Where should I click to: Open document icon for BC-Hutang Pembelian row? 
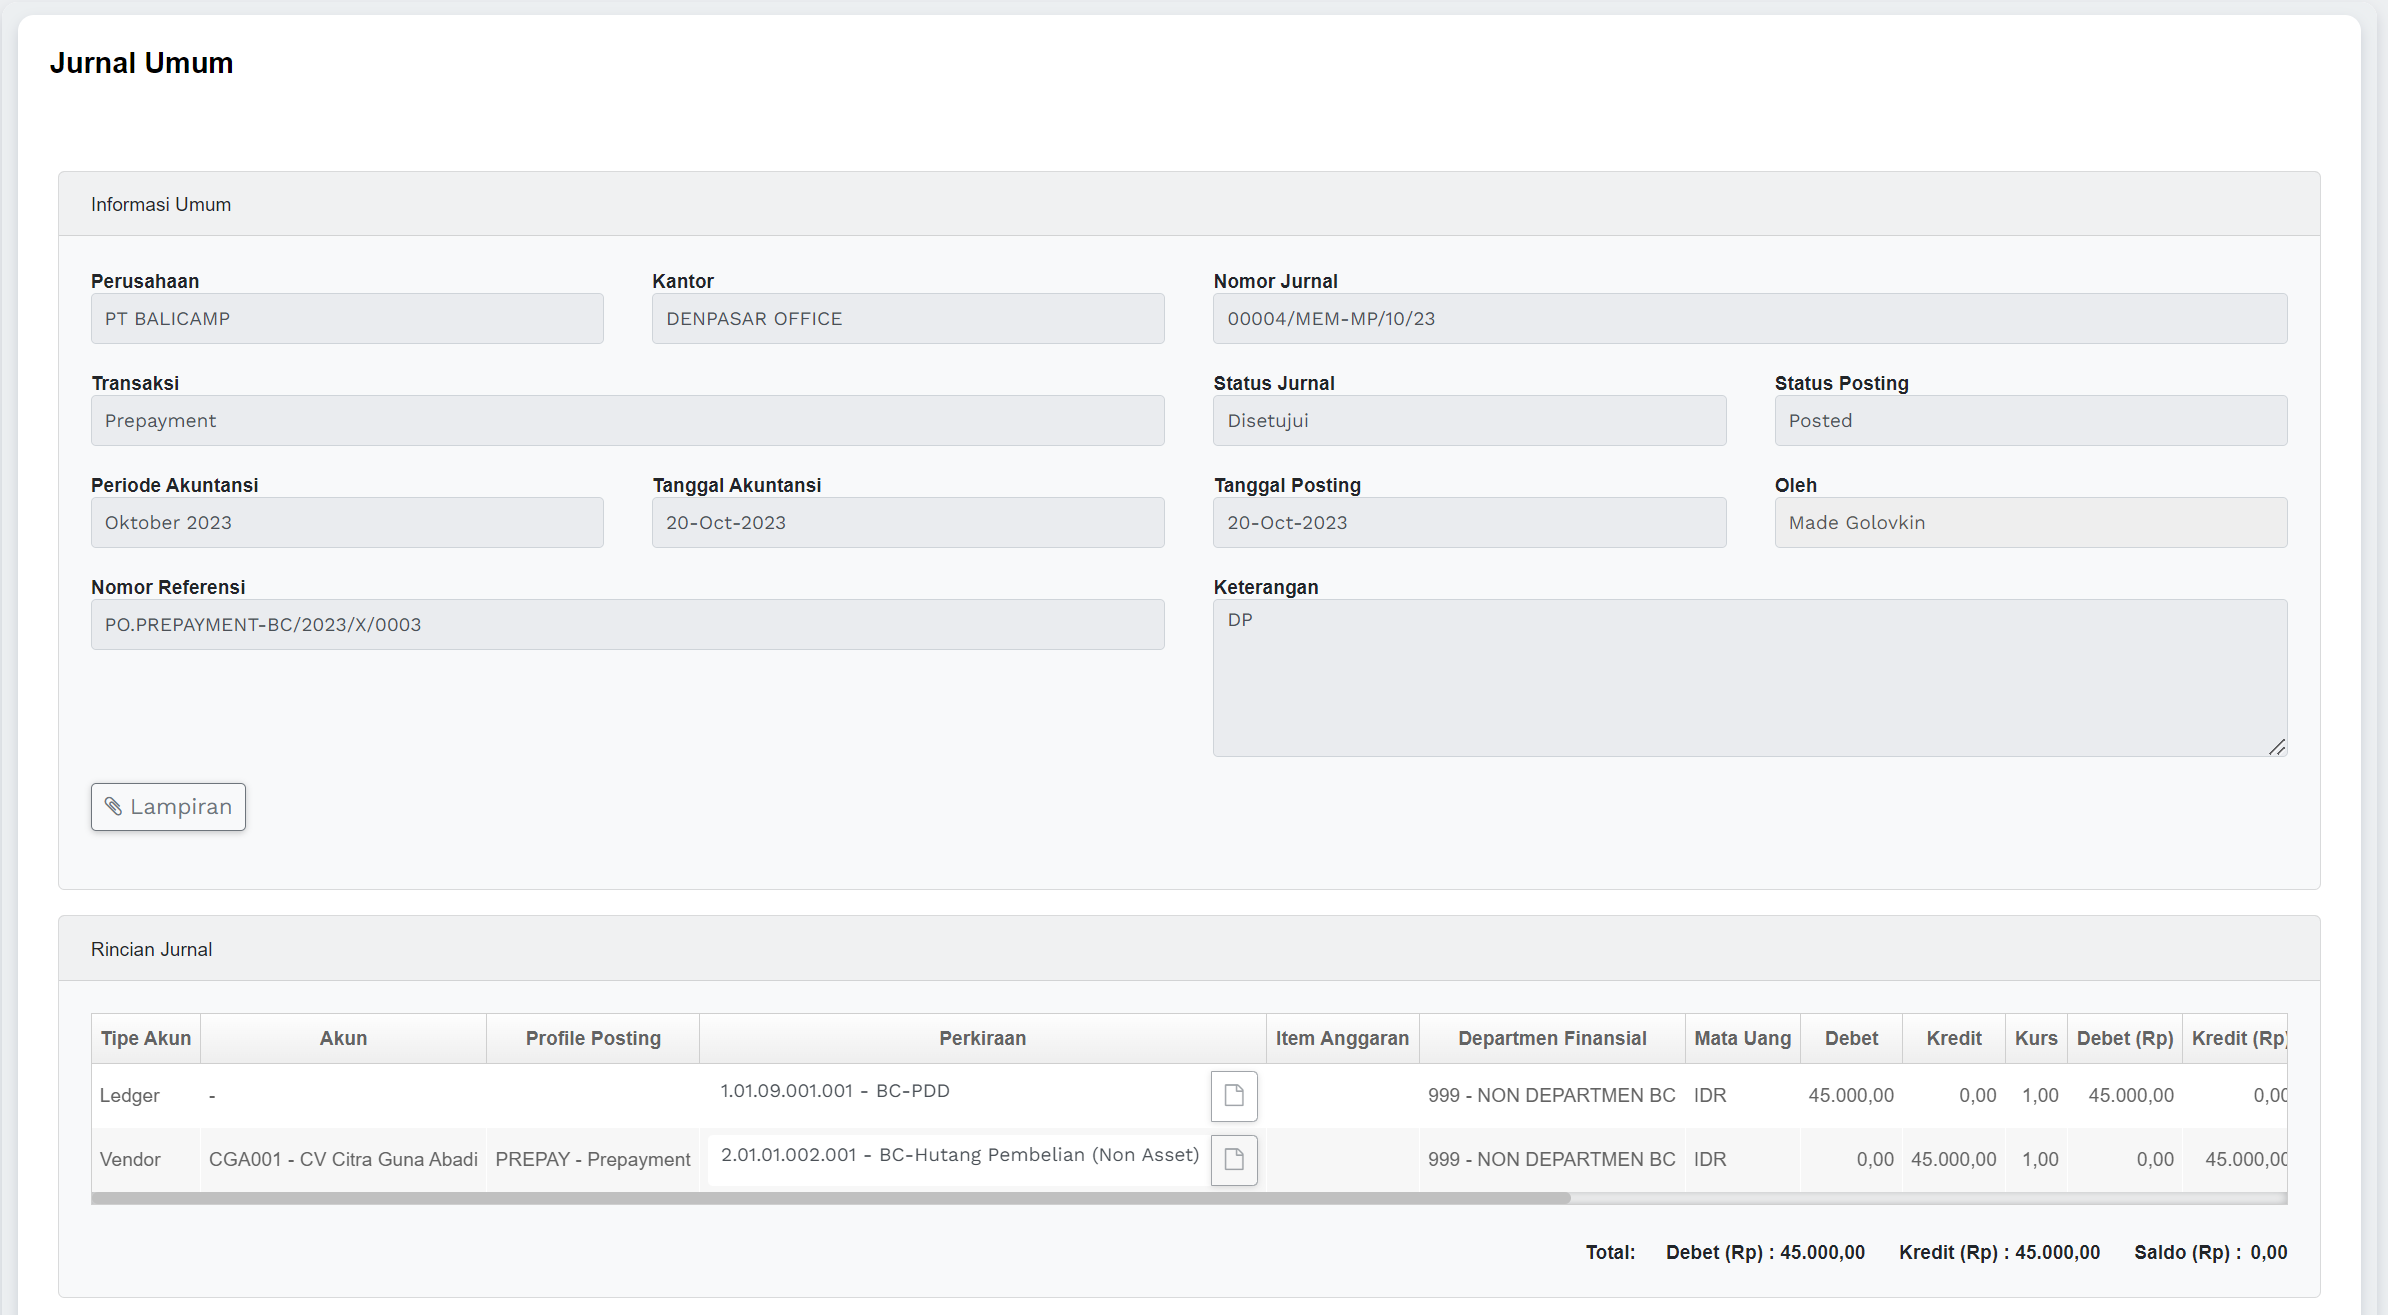point(1233,1159)
